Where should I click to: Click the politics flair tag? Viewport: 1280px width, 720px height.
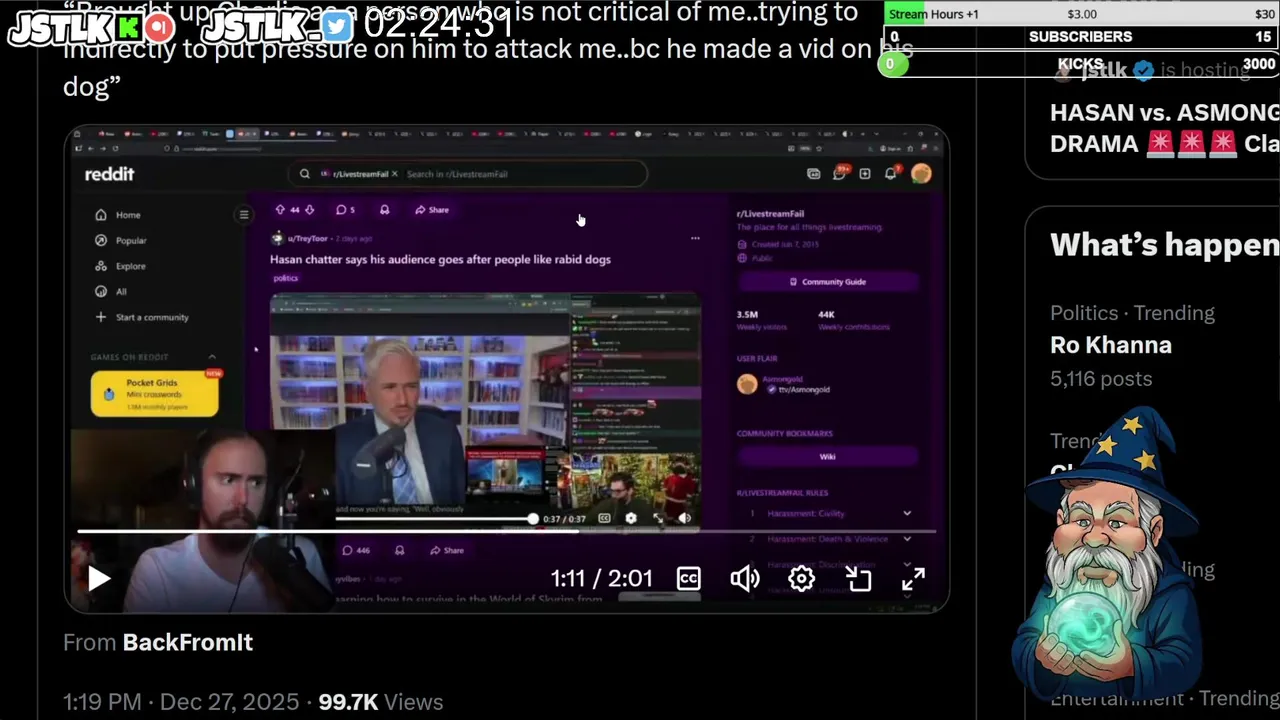coord(286,278)
